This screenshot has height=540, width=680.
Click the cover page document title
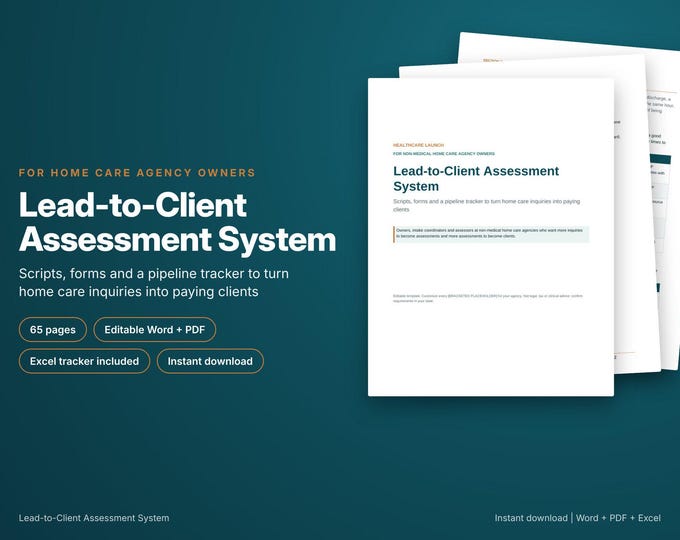coord(476,179)
